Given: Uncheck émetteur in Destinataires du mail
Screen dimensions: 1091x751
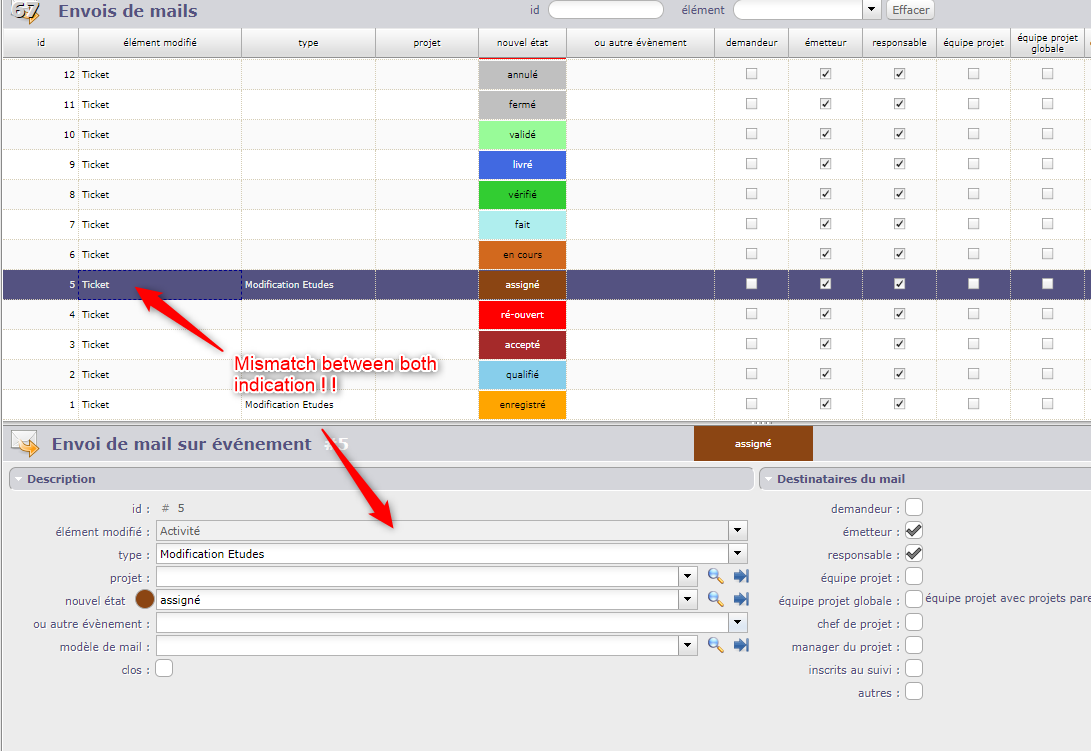Looking at the screenshot, I should click(x=914, y=530).
